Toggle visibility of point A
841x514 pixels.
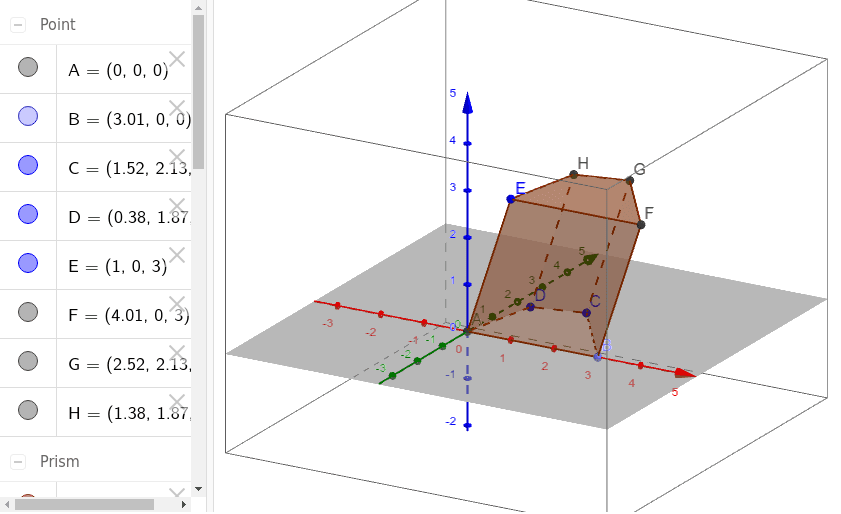28,67
